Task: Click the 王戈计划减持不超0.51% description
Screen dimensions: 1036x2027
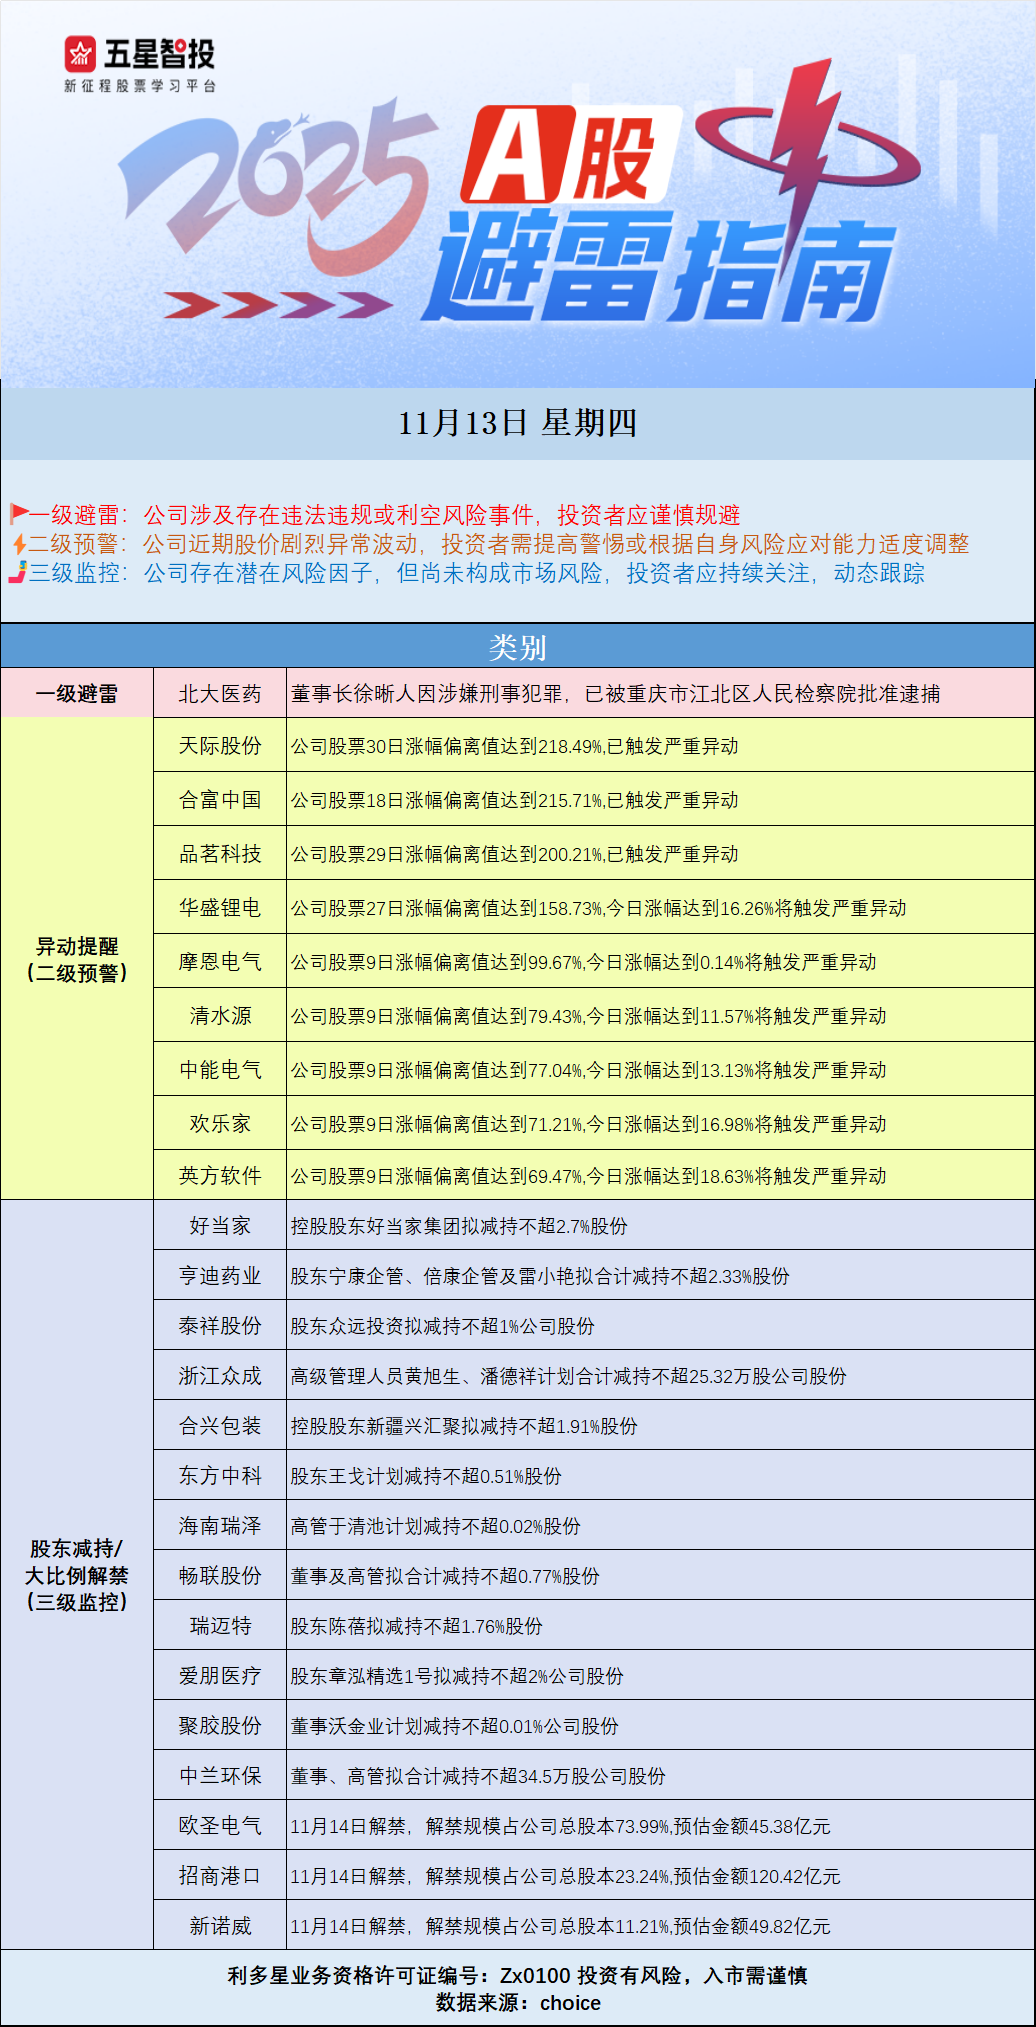Action: 426,1476
